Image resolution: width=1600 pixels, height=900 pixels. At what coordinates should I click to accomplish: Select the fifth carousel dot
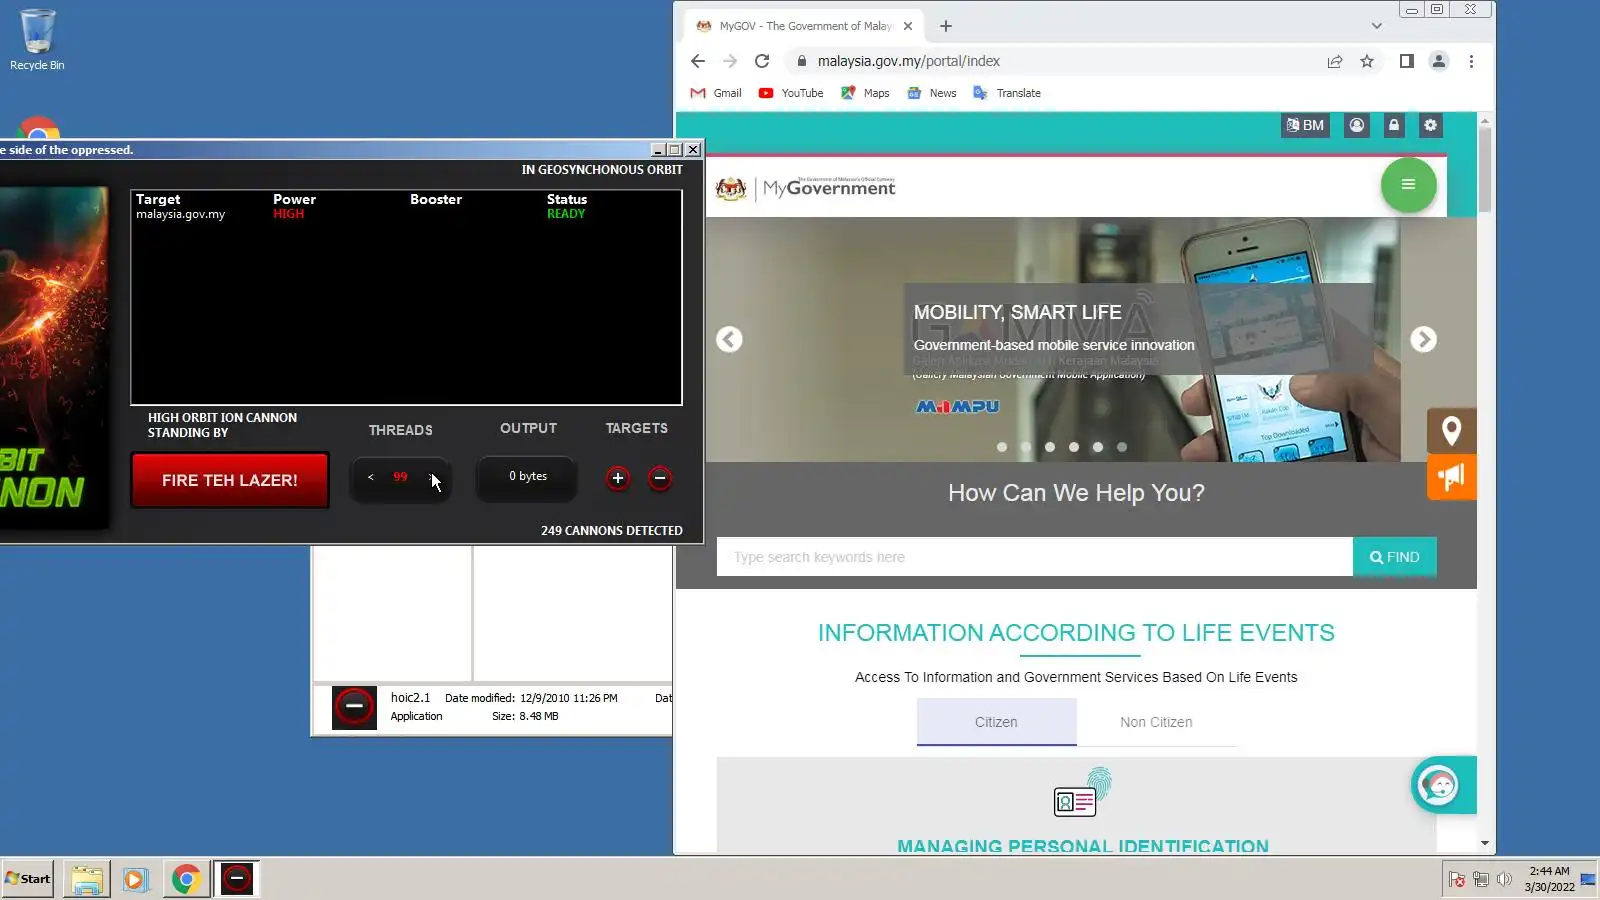coord(1098,447)
